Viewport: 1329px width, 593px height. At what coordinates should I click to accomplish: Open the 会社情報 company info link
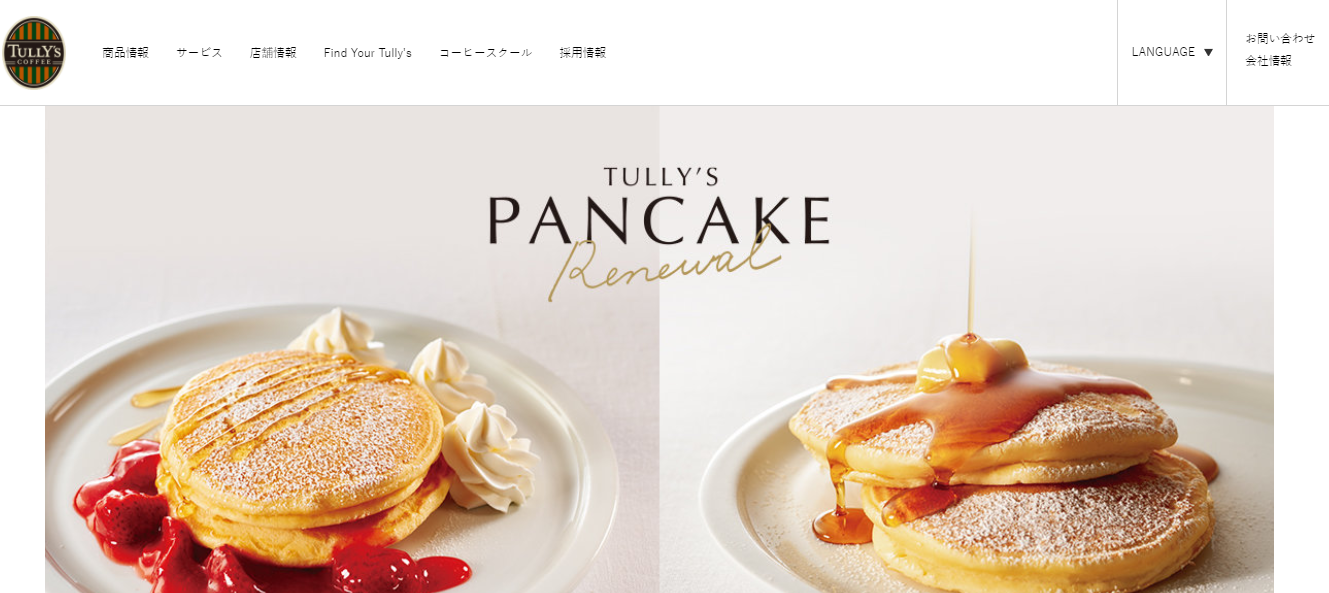click(1268, 60)
